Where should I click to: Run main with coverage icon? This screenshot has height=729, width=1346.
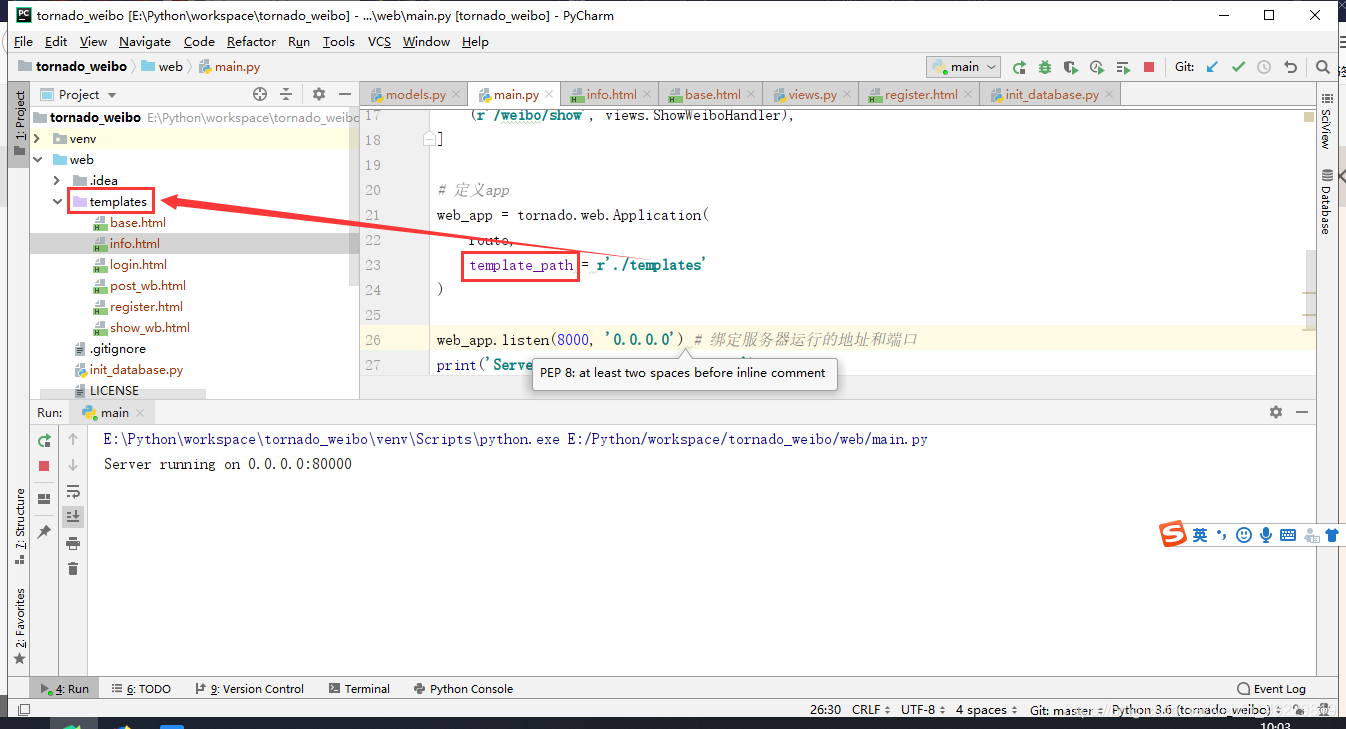(1071, 67)
